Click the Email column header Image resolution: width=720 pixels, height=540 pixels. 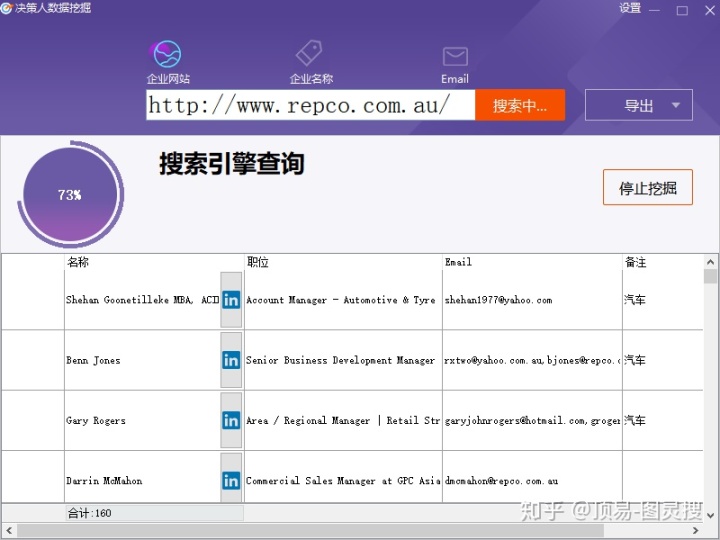point(532,262)
